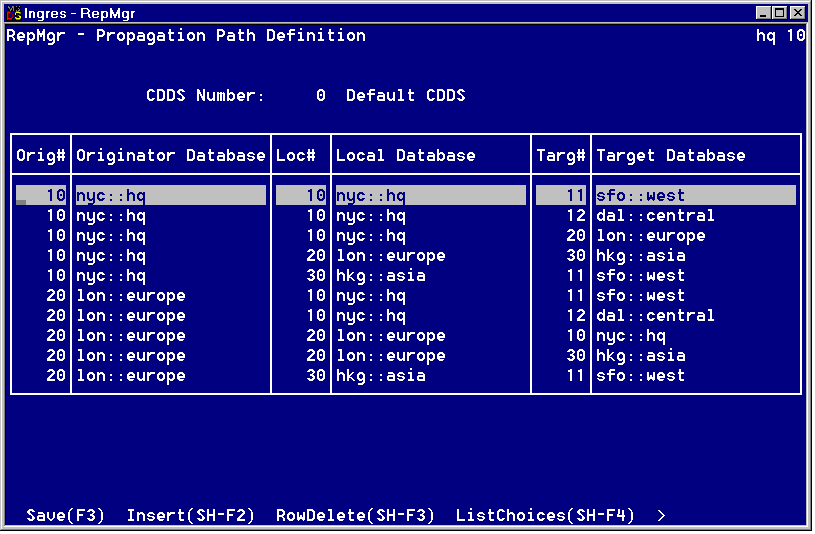
Task: Select target lon::europe in third row
Action: tap(650, 236)
